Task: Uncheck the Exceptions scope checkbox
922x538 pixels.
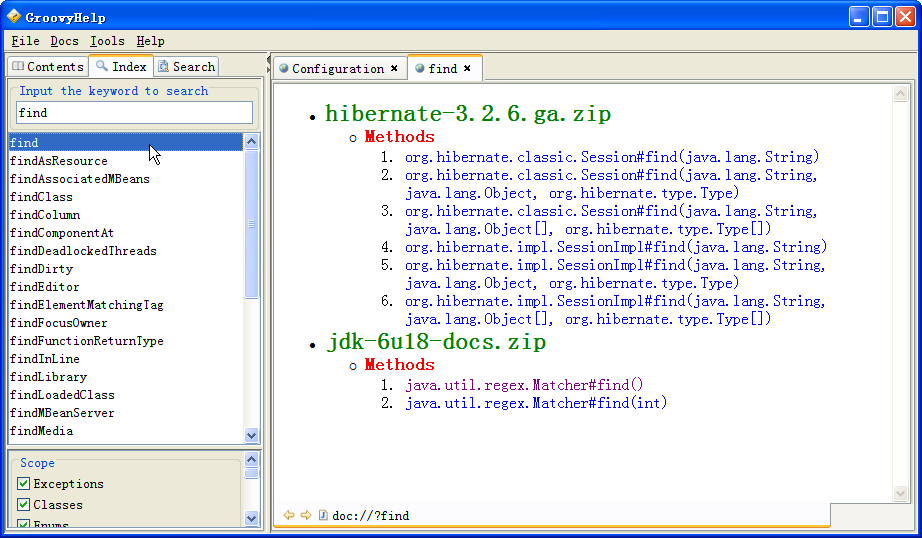Action: pyautogui.click(x=24, y=484)
